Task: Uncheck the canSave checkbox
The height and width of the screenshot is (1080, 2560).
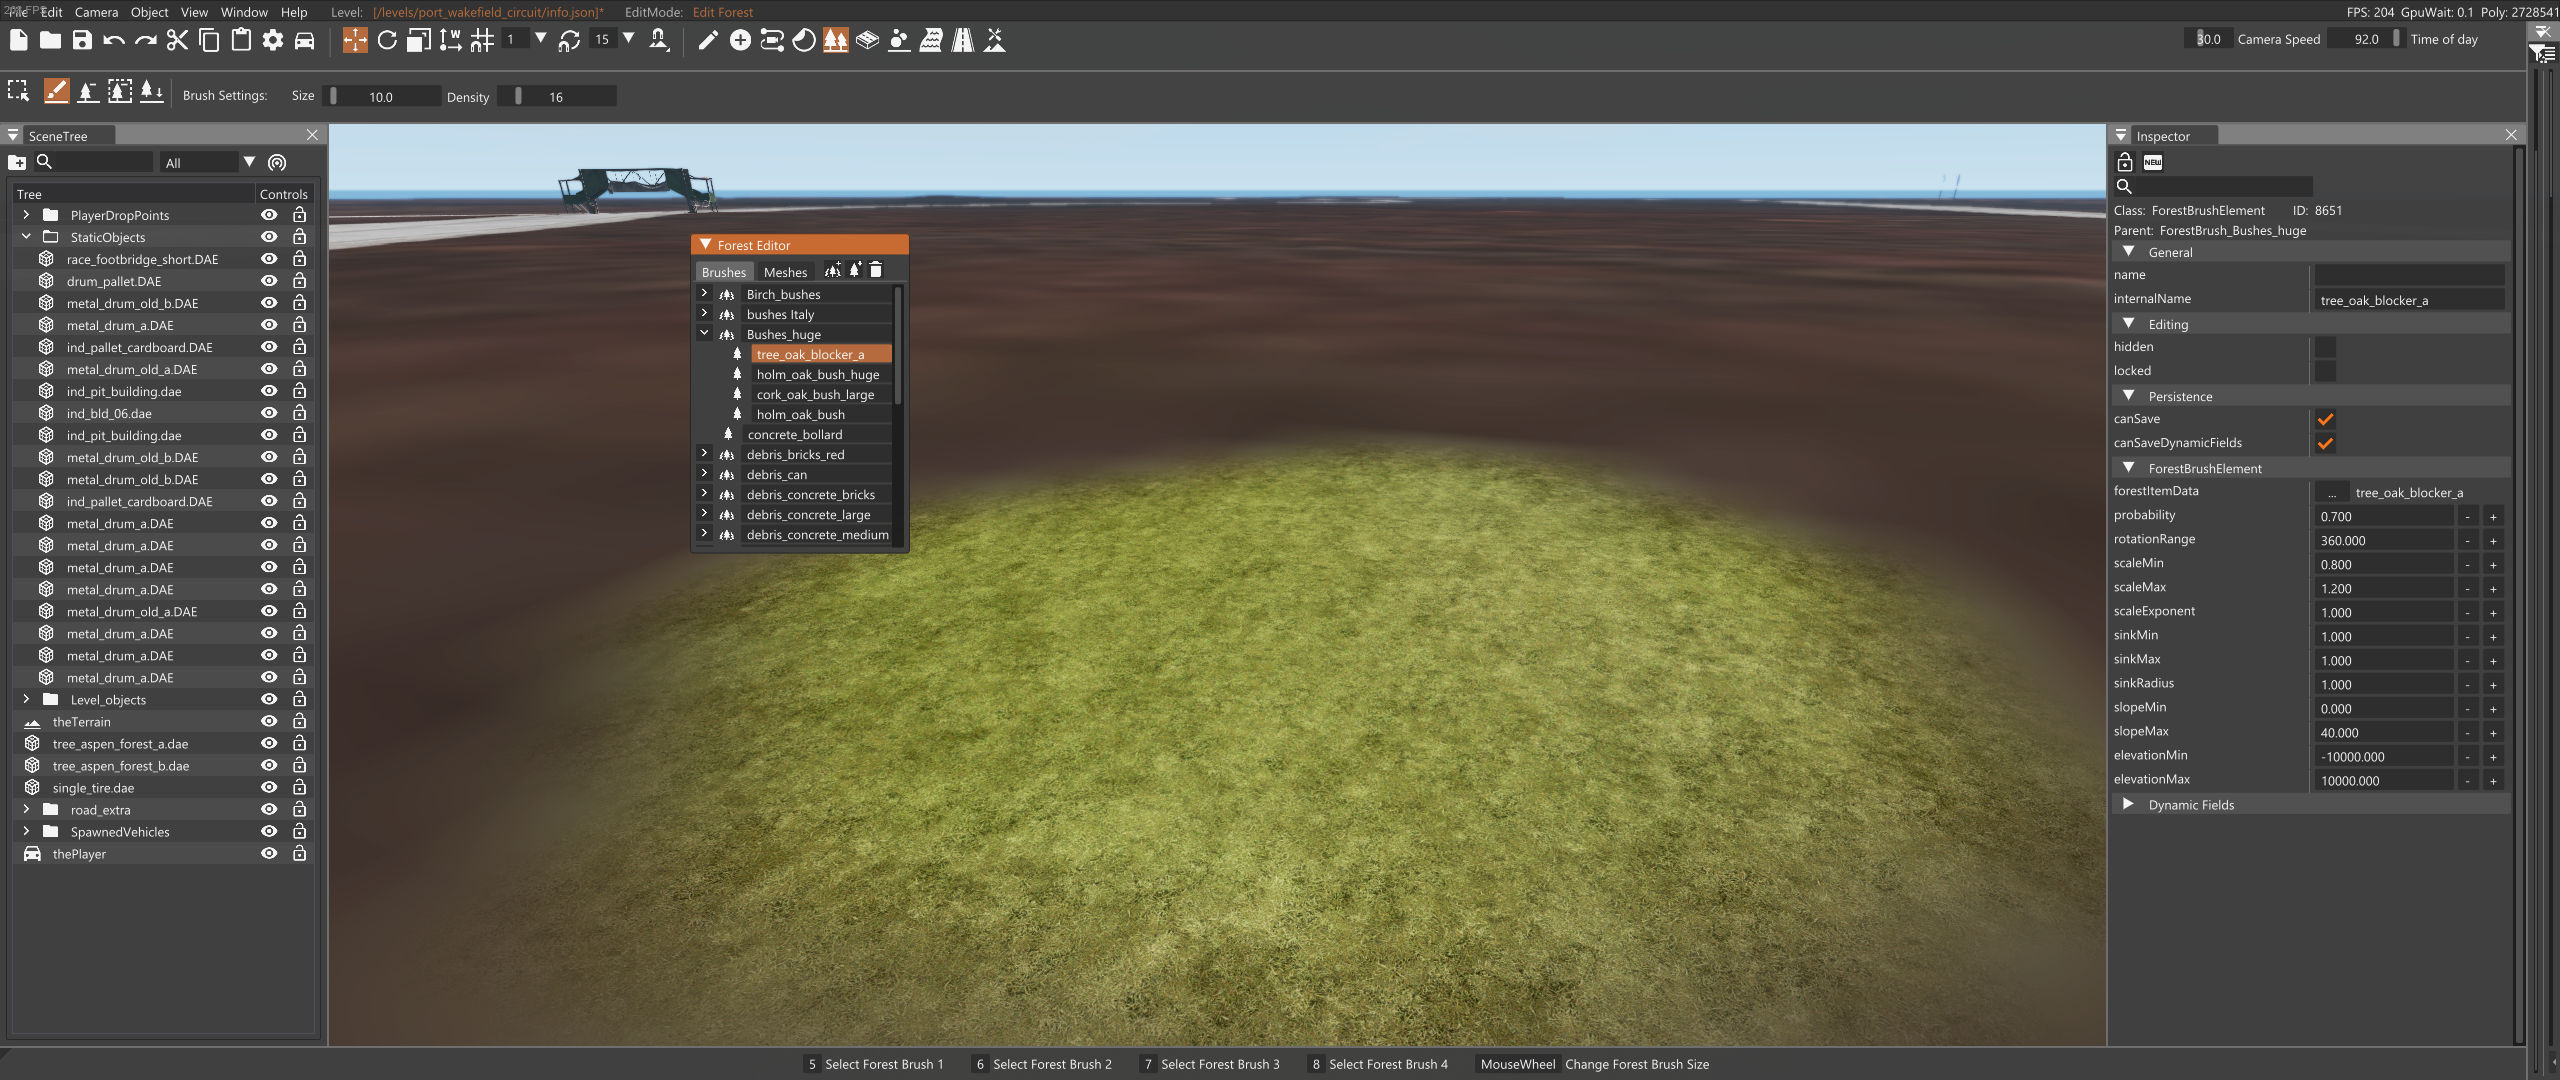Action: [2325, 419]
